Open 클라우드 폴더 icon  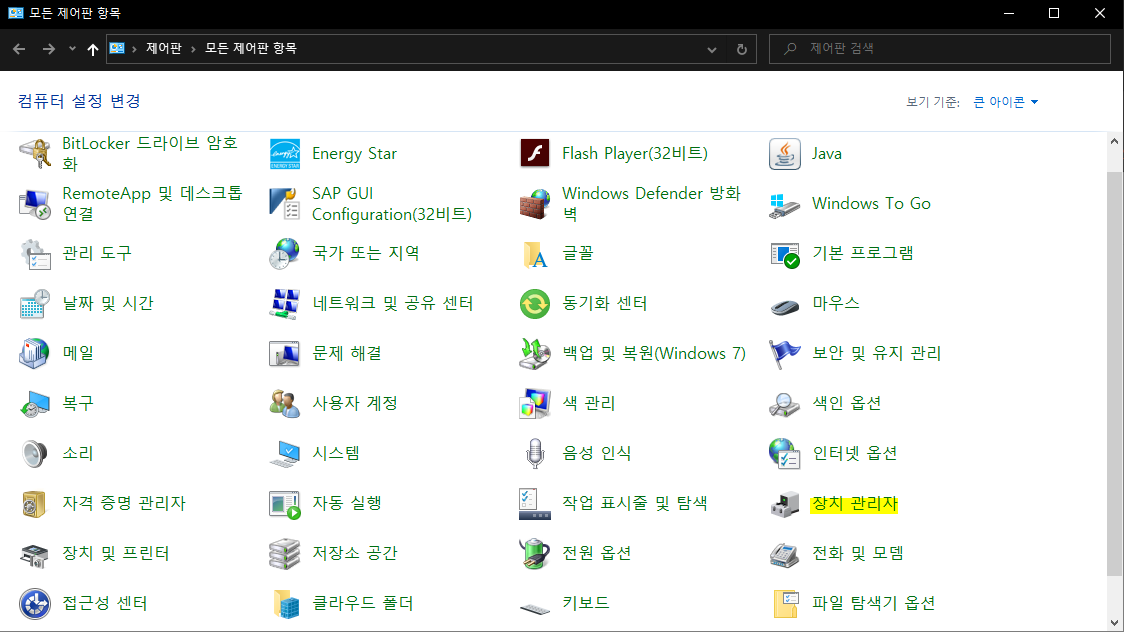click(285, 603)
